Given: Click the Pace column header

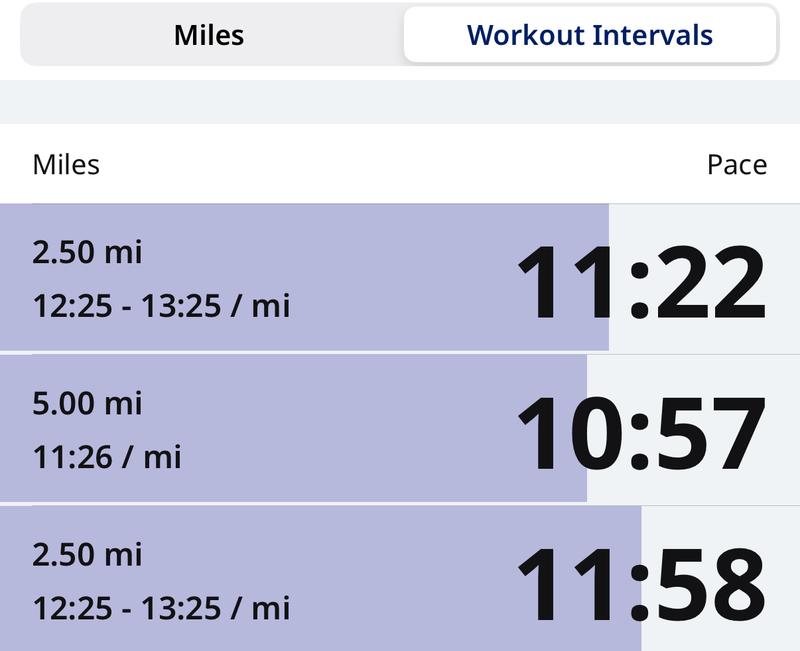Looking at the screenshot, I should pos(736,164).
